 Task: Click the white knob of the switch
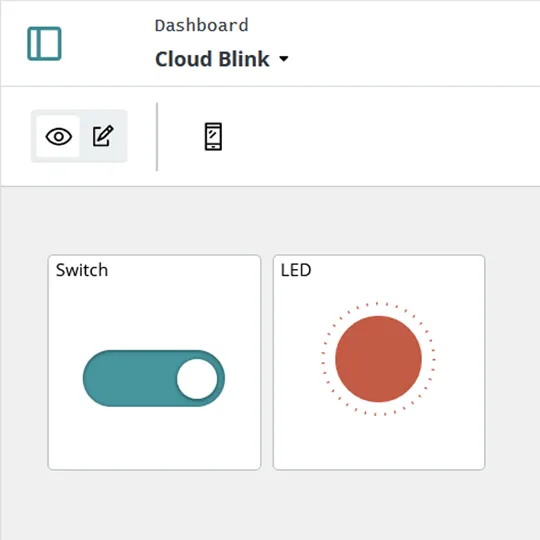(x=197, y=379)
